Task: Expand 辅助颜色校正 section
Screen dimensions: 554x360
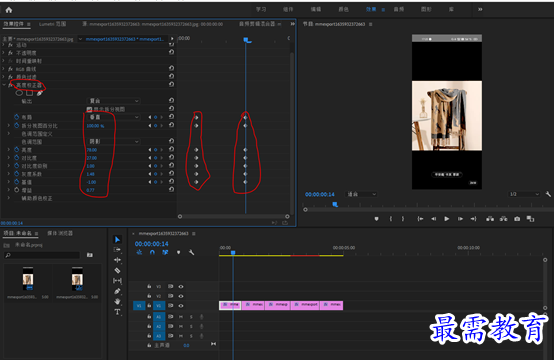Action: pyautogui.click(x=9, y=198)
